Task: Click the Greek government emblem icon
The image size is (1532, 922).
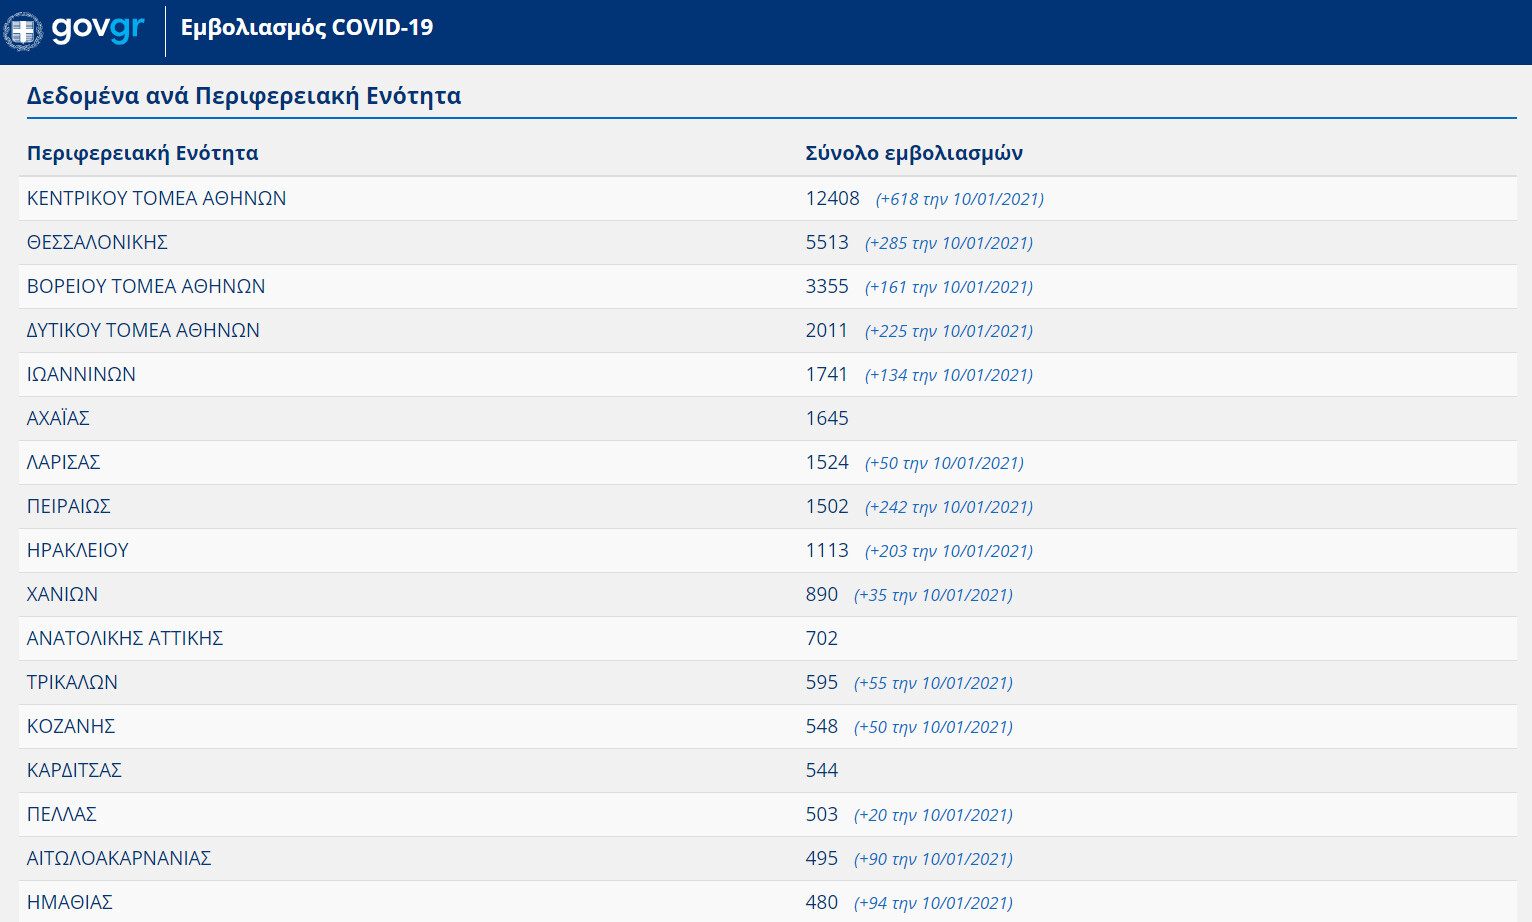Action: point(22,31)
